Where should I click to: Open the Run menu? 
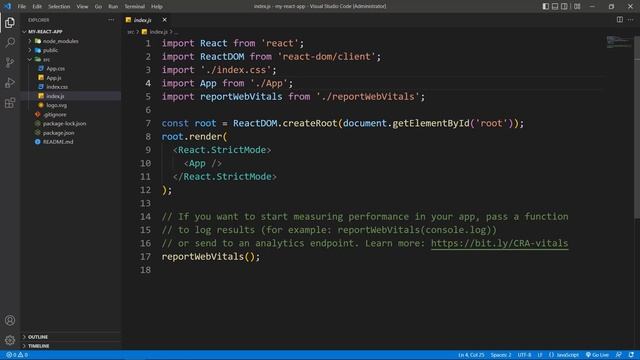tap(113, 6)
